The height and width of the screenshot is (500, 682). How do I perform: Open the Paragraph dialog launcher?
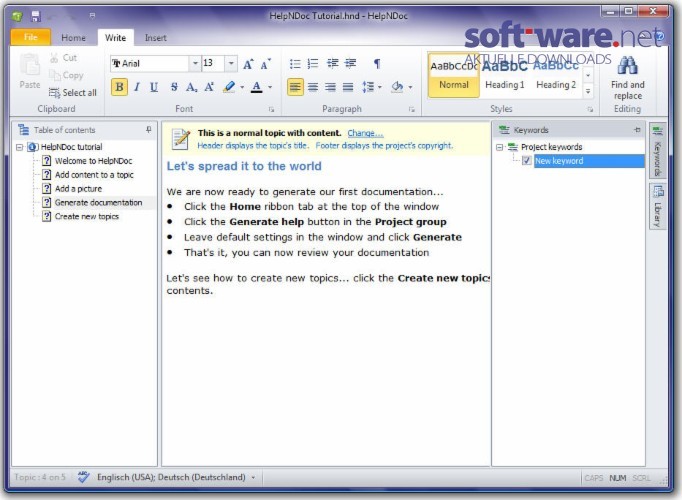411,110
